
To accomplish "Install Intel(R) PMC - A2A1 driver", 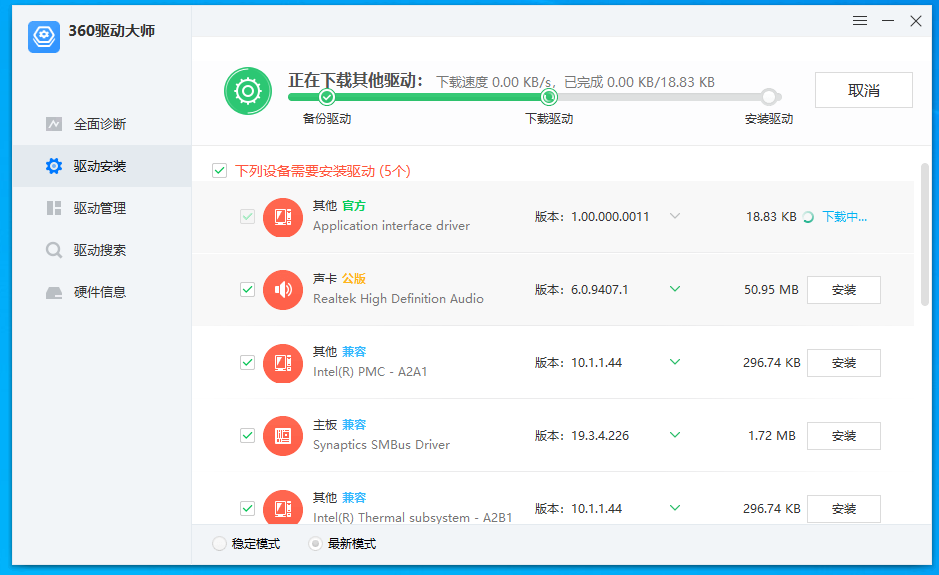I will pyautogui.click(x=844, y=363).
